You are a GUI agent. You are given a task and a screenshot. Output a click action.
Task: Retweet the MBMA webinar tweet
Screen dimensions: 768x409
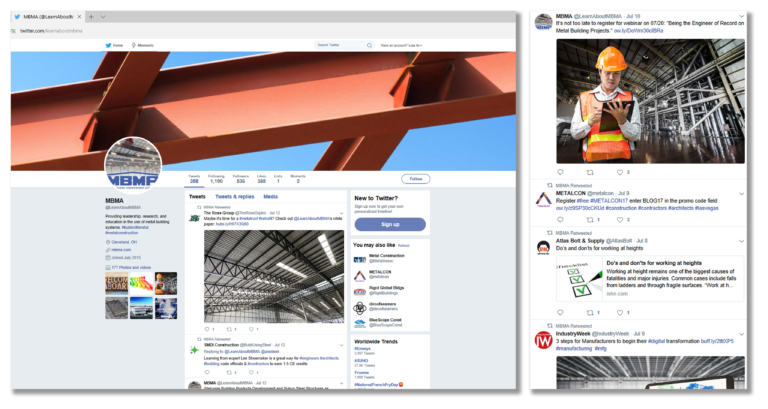coord(590,172)
